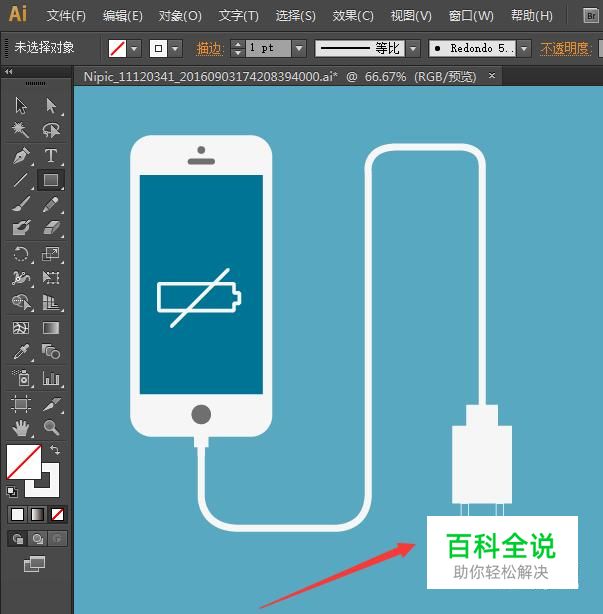Open Adobe Bridge with Br button

click(x=590, y=16)
